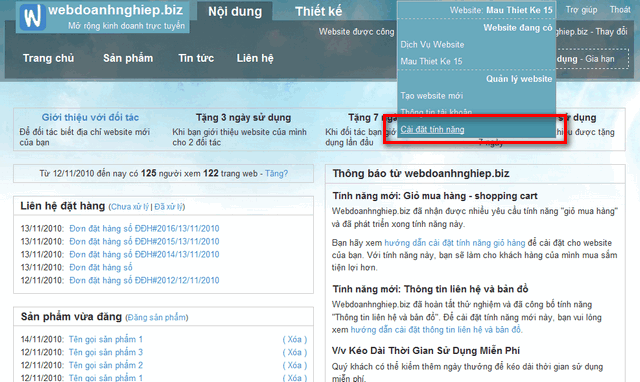640x382 pixels.
Task: Open hướng dẫn cài đặt tính năng giỏ hàng
Action: click(455, 243)
